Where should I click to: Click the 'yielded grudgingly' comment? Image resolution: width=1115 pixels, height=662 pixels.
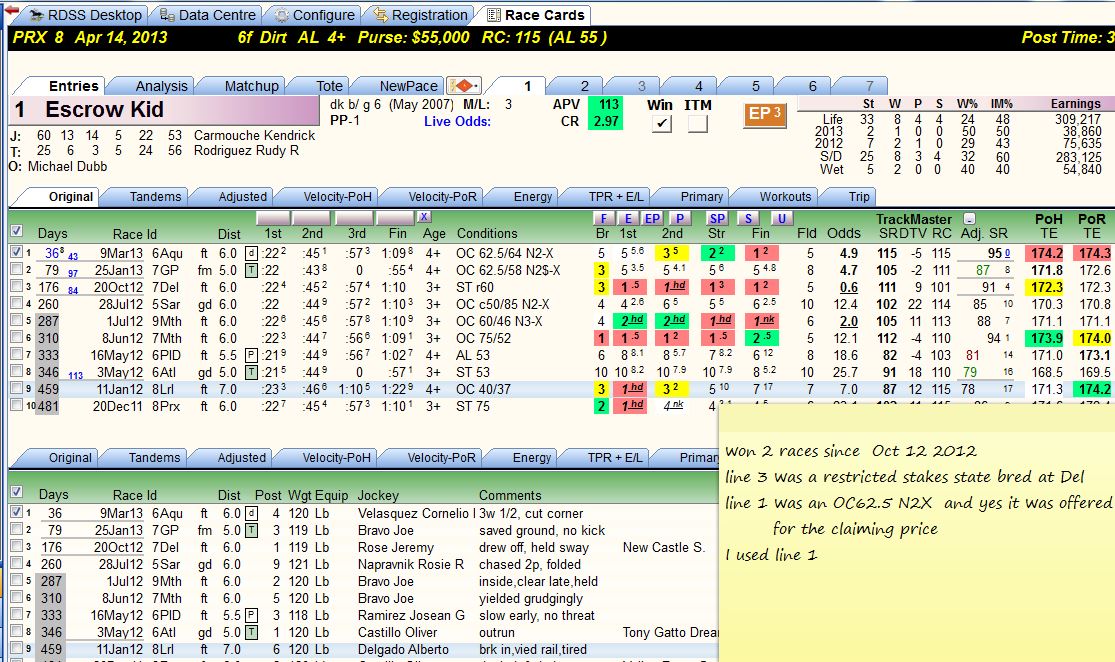530,599
